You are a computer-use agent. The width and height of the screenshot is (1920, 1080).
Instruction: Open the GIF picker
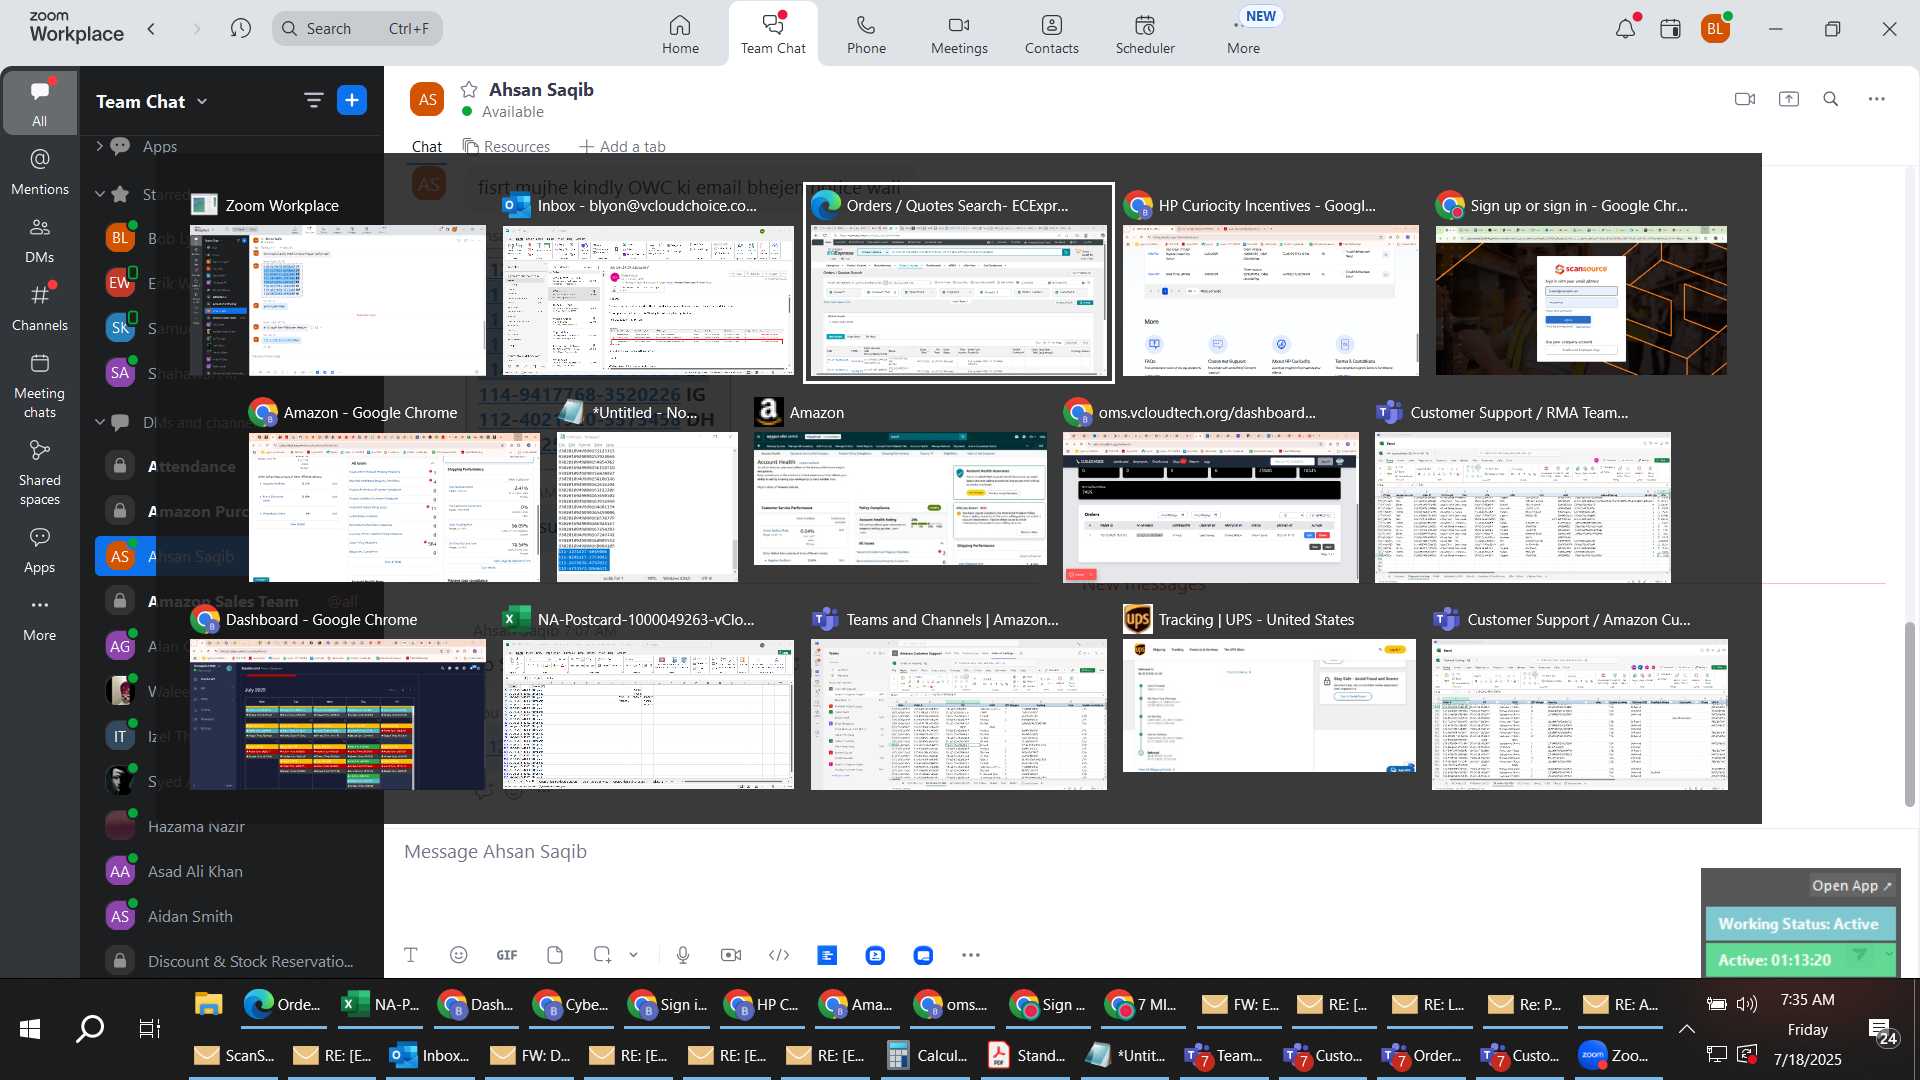507,955
